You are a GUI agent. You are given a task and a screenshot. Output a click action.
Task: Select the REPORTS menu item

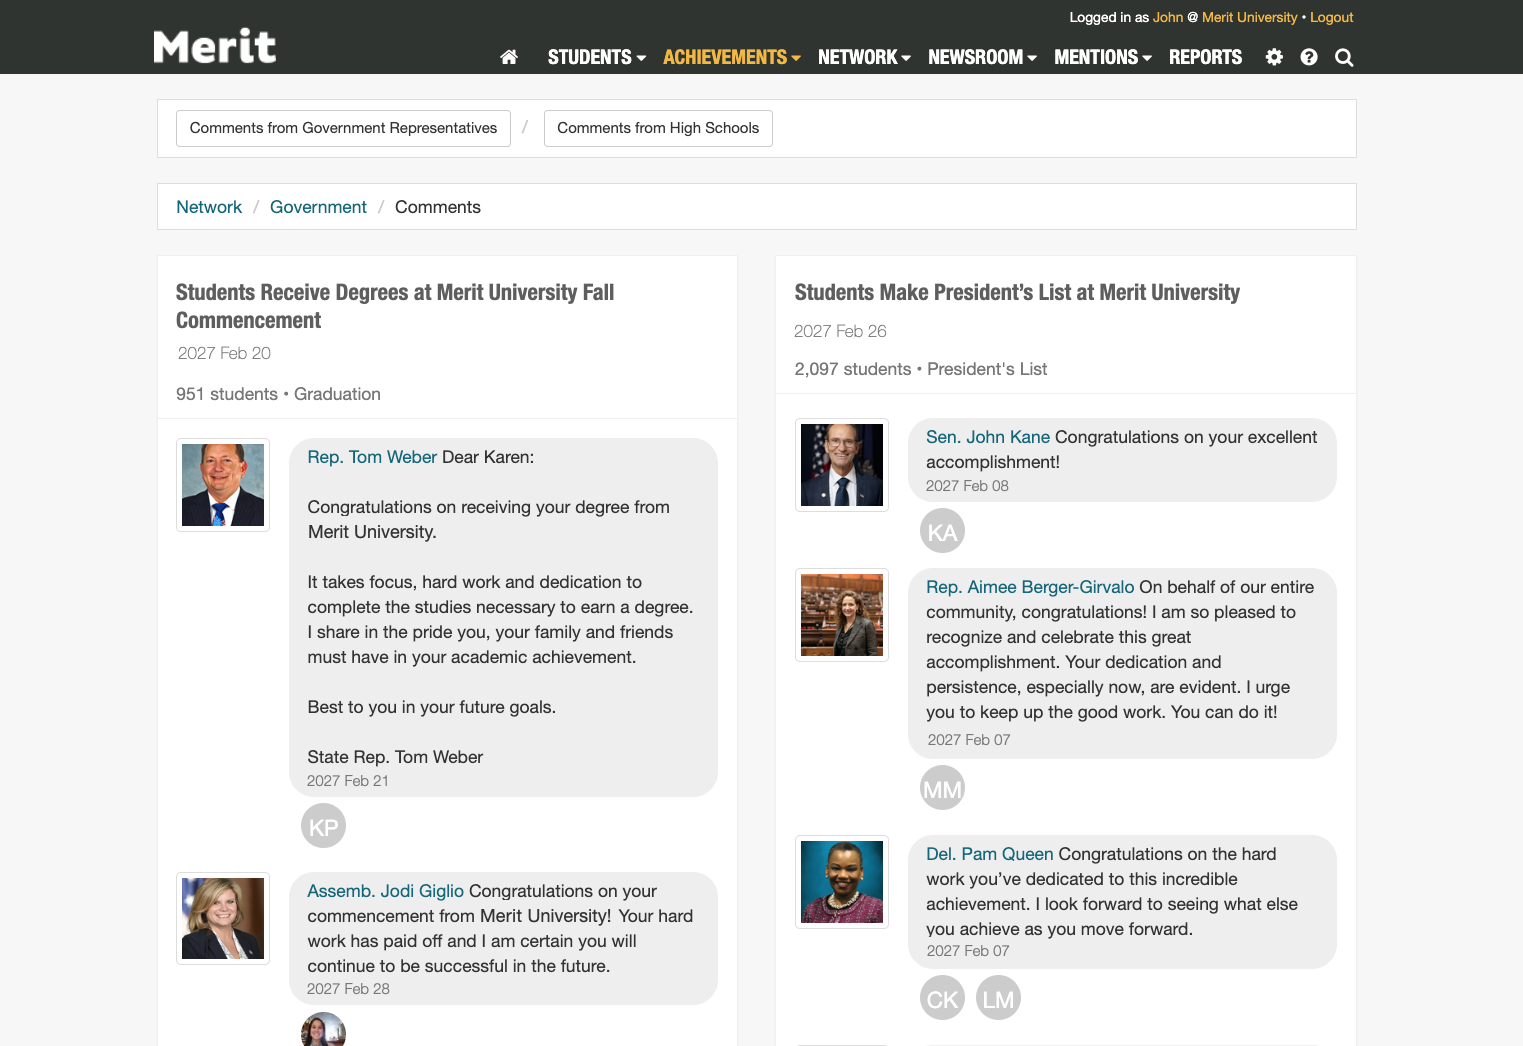point(1205,57)
